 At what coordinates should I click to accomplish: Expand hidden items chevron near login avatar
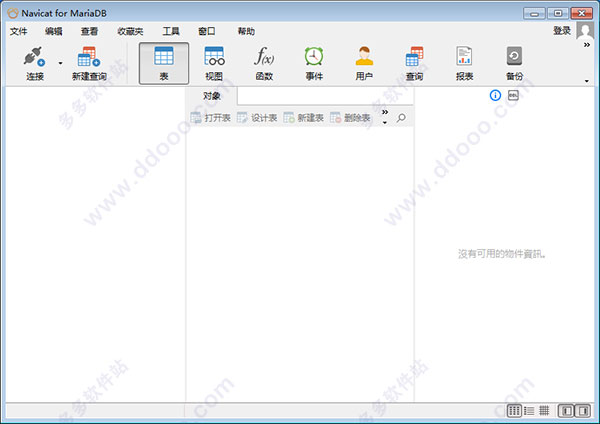pos(587,45)
